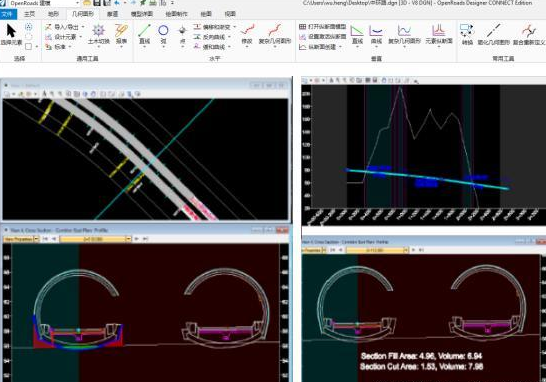Click the 转换 transform tool icon

tap(467, 34)
